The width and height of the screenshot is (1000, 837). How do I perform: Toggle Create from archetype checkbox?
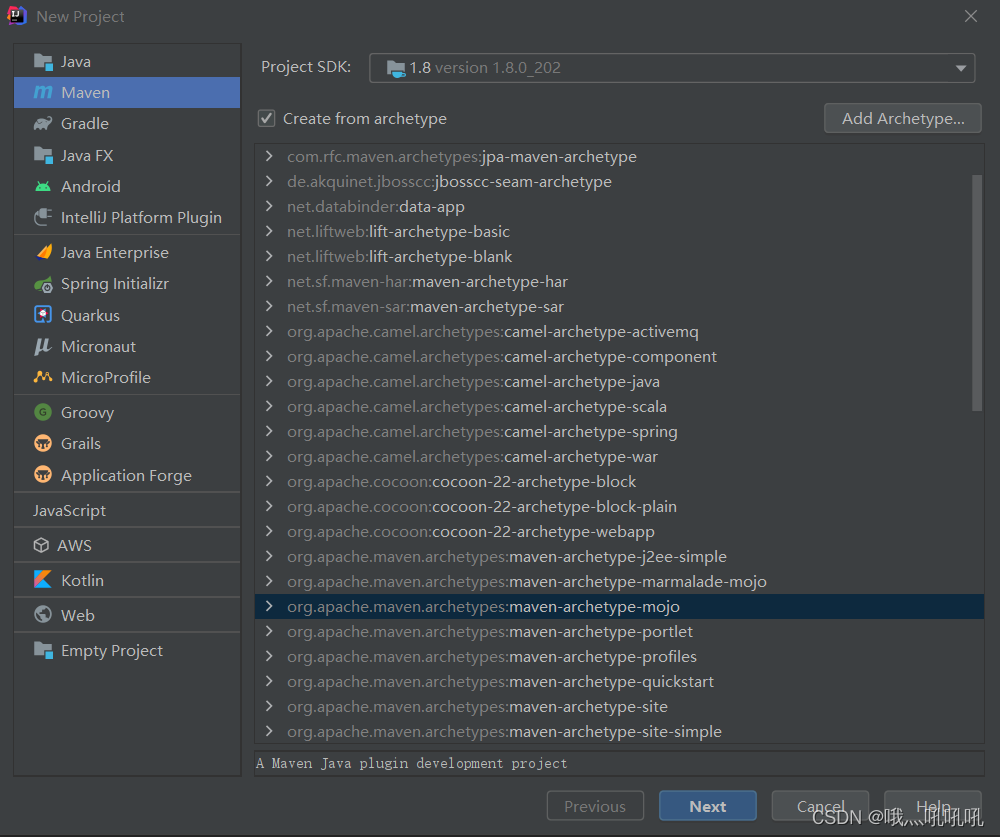(267, 119)
